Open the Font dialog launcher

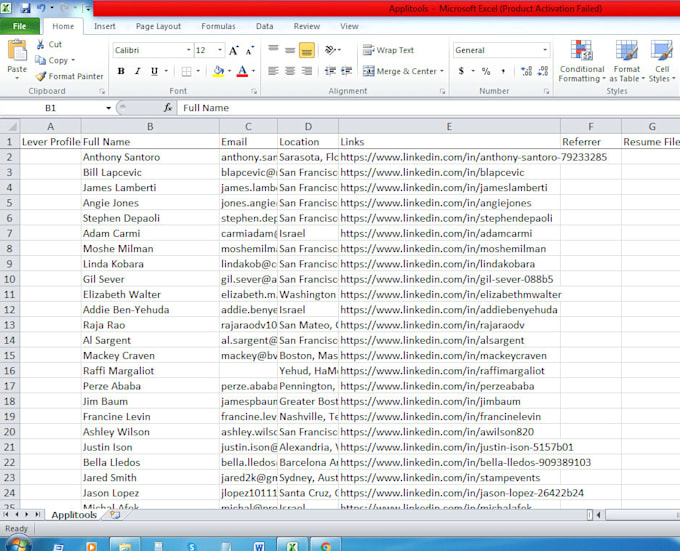tap(254, 91)
